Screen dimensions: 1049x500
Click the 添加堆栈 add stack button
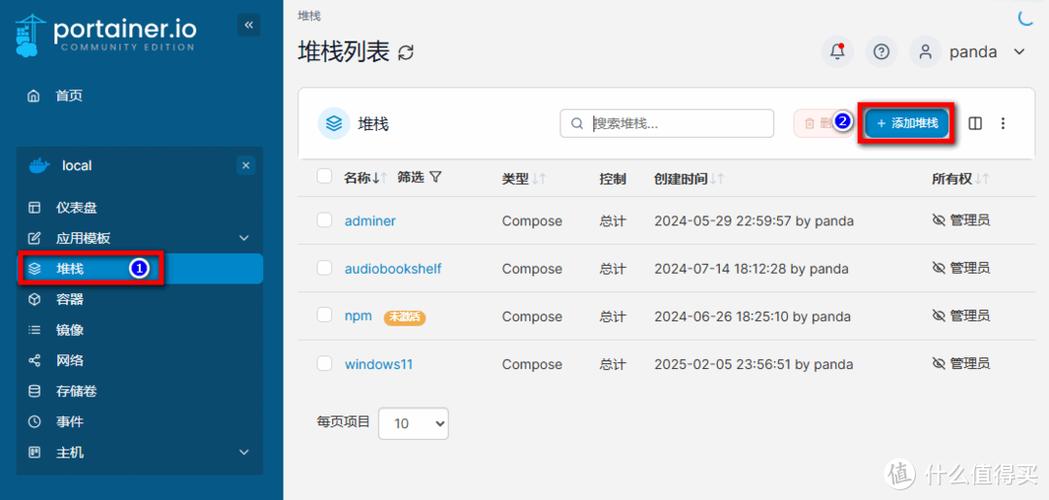pyautogui.click(x=907, y=123)
